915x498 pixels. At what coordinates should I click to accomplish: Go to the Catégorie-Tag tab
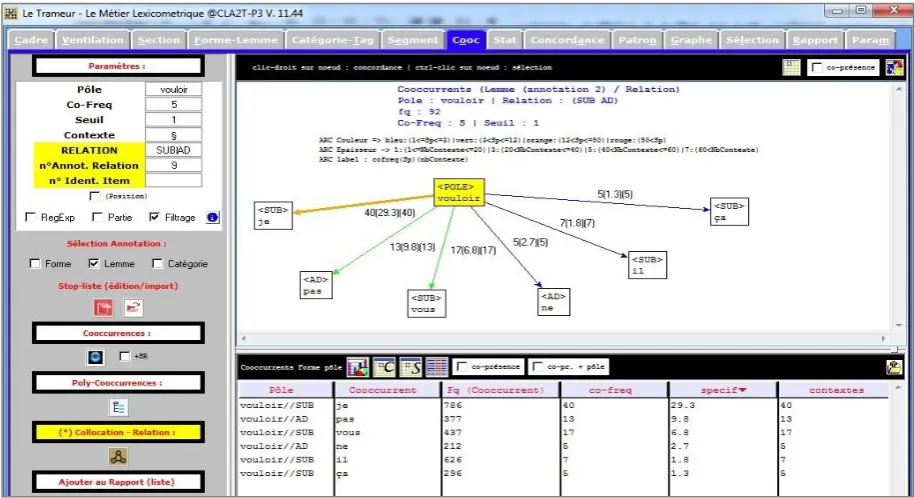[x=333, y=40]
